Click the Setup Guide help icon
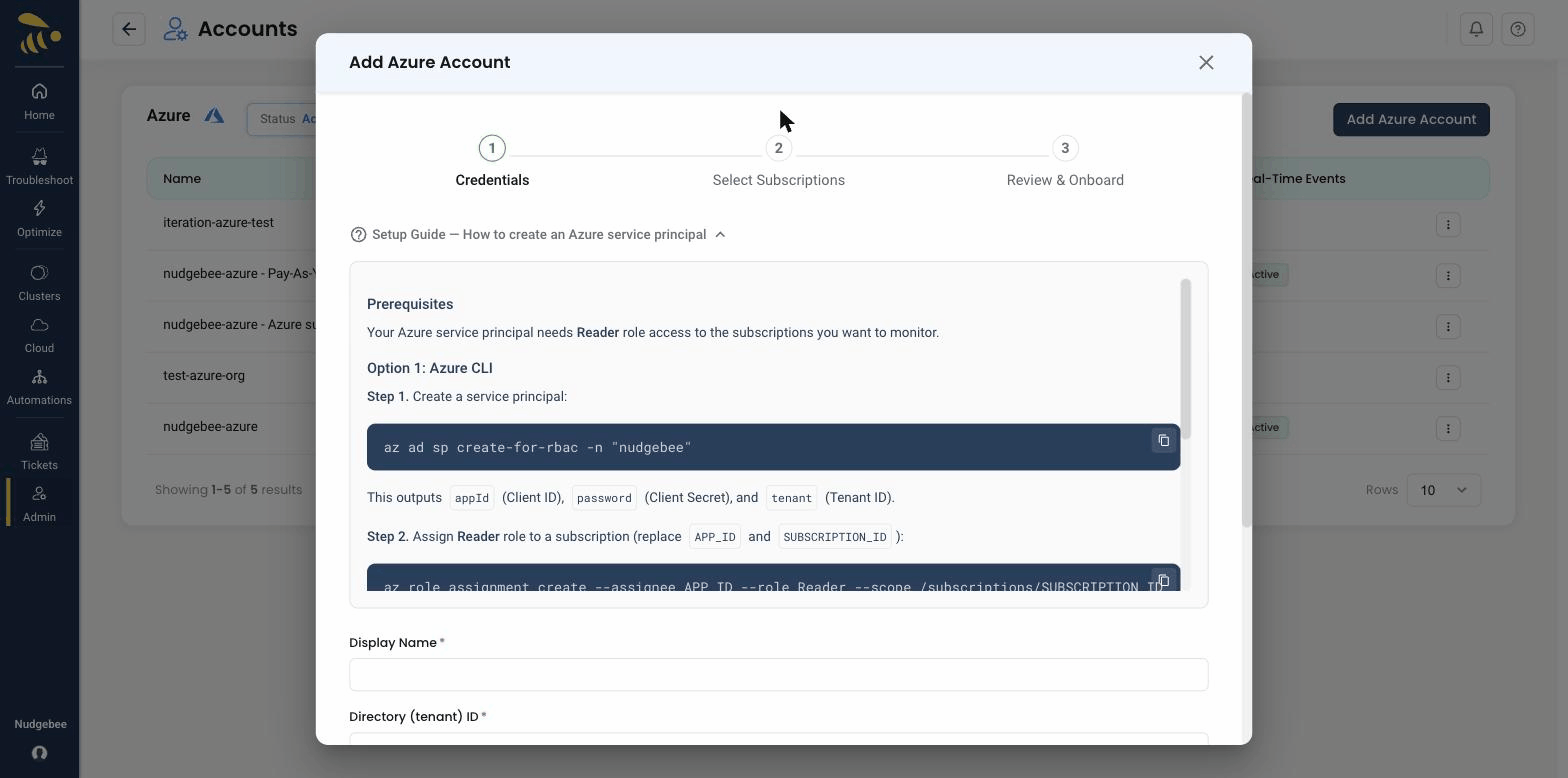 coord(358,234)
